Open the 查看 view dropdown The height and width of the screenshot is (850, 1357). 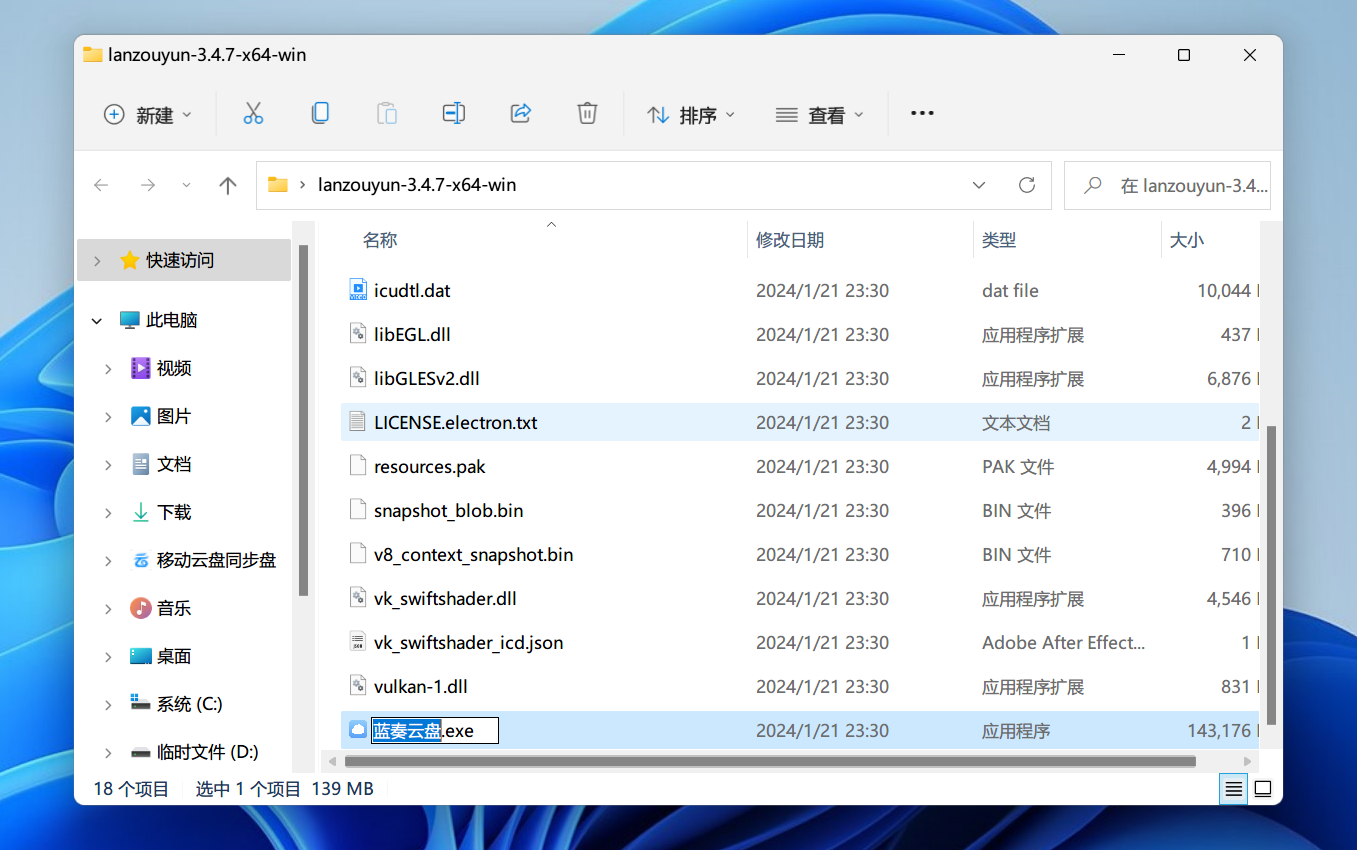point(820,115)
